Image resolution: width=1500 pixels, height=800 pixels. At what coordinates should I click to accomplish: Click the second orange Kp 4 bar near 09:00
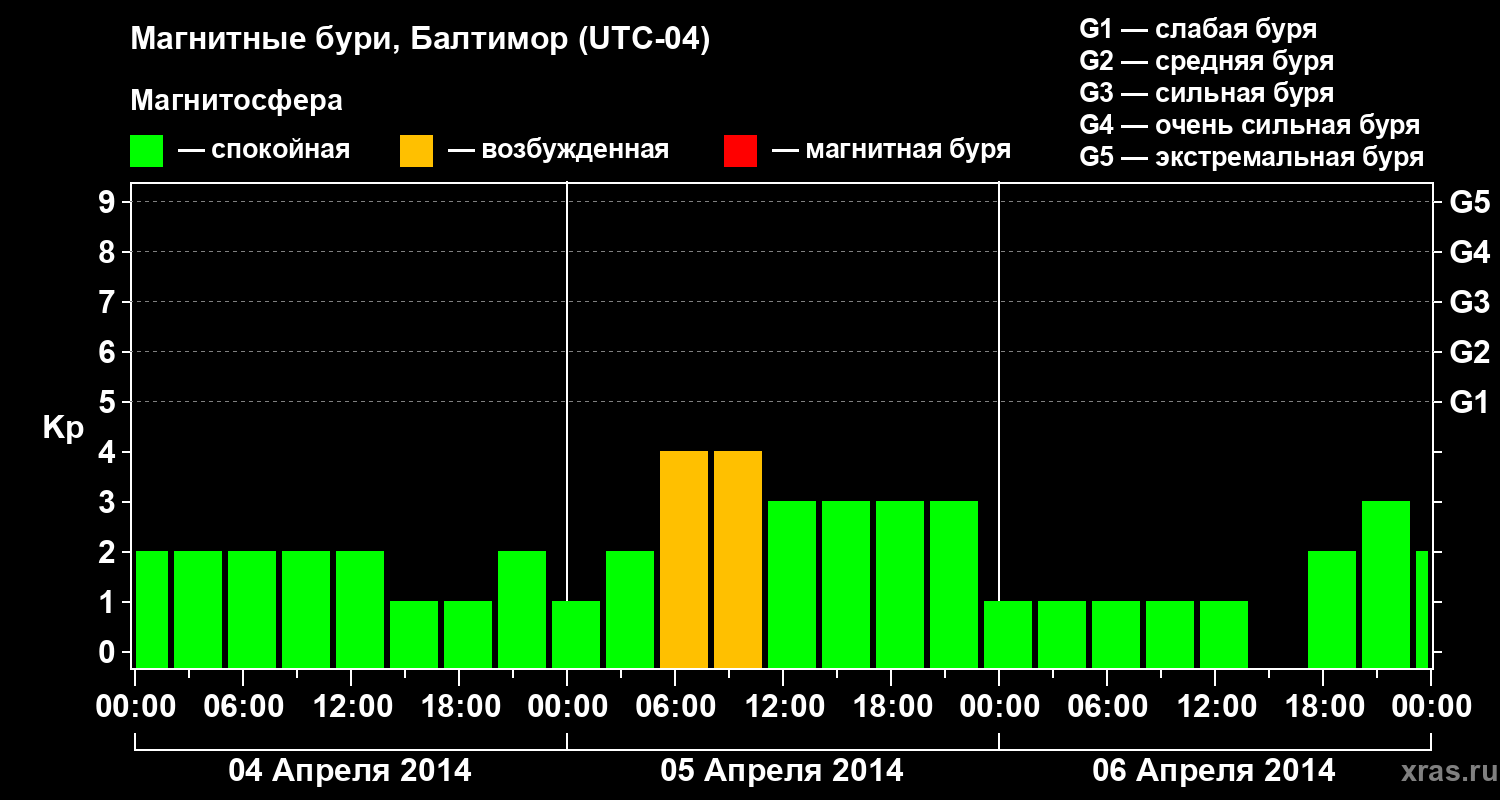(738, 559)
